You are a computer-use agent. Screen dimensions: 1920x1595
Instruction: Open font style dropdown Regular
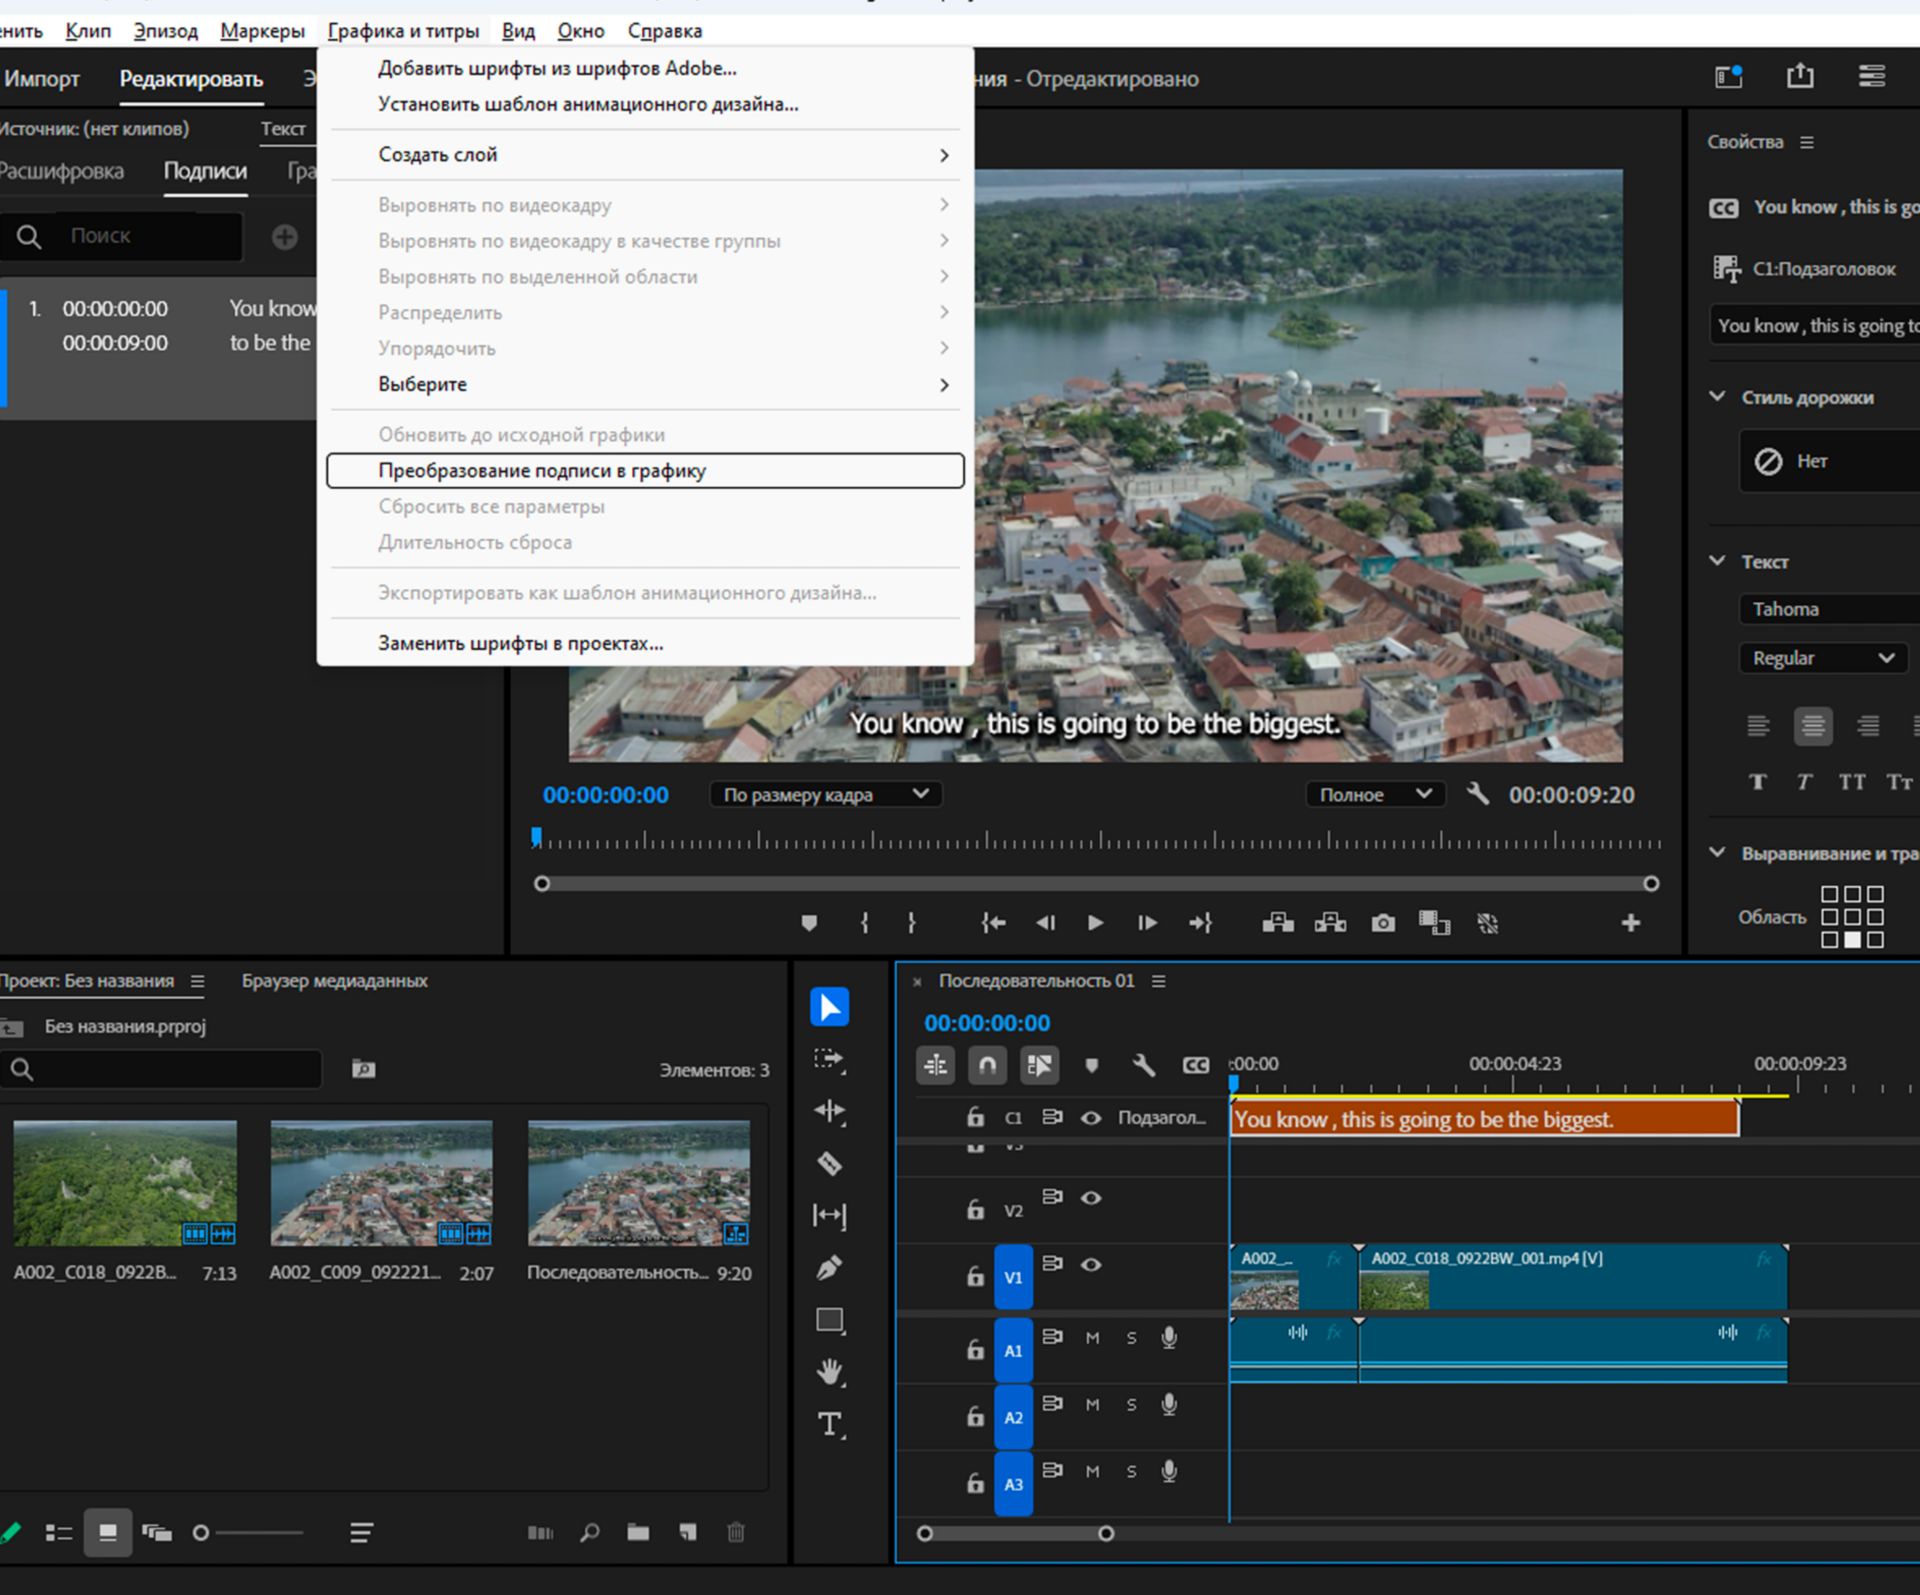point(1824,658)
